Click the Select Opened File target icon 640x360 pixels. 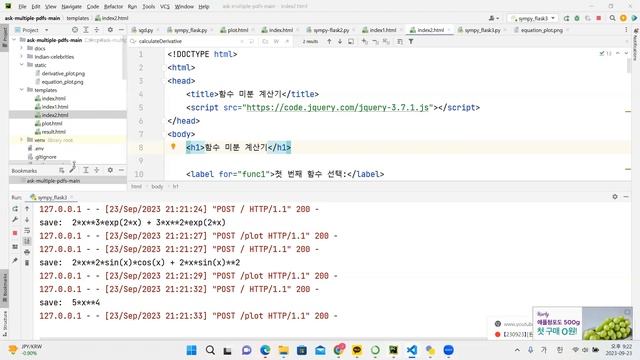click(x=75, y=30)
